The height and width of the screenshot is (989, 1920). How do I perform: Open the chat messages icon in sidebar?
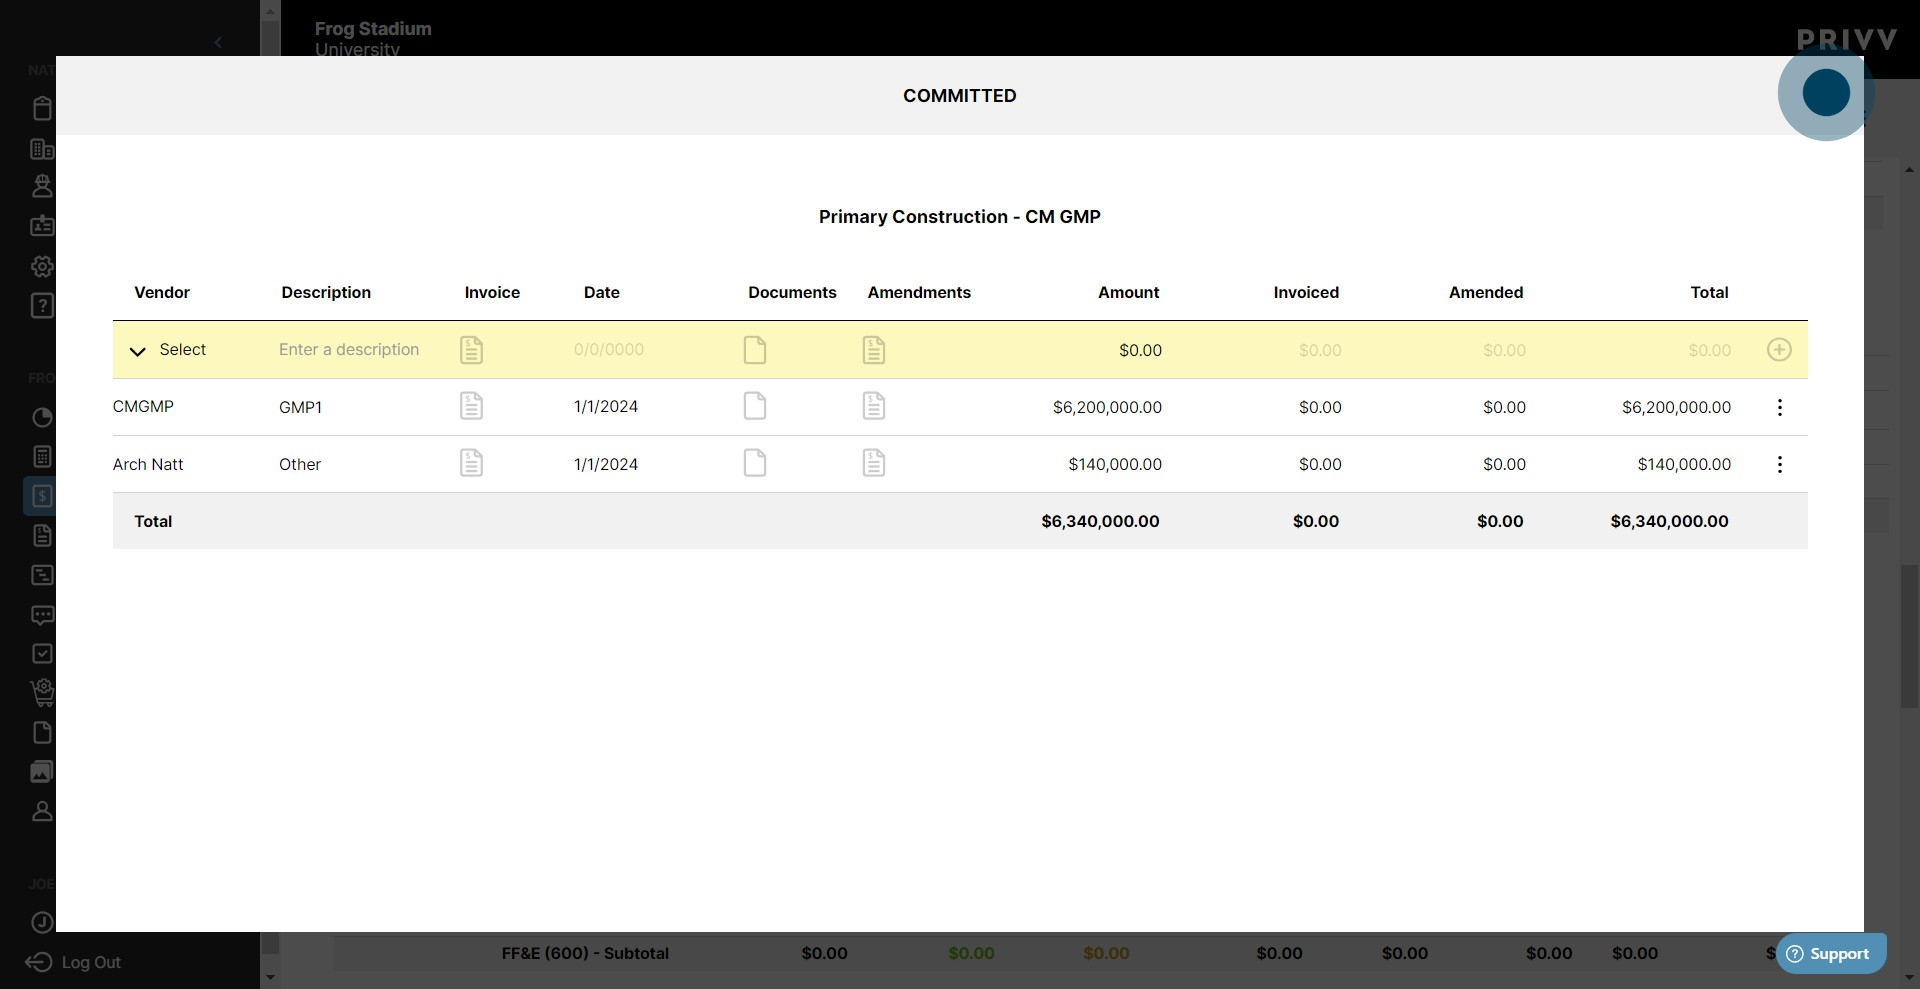coord(42,615)
